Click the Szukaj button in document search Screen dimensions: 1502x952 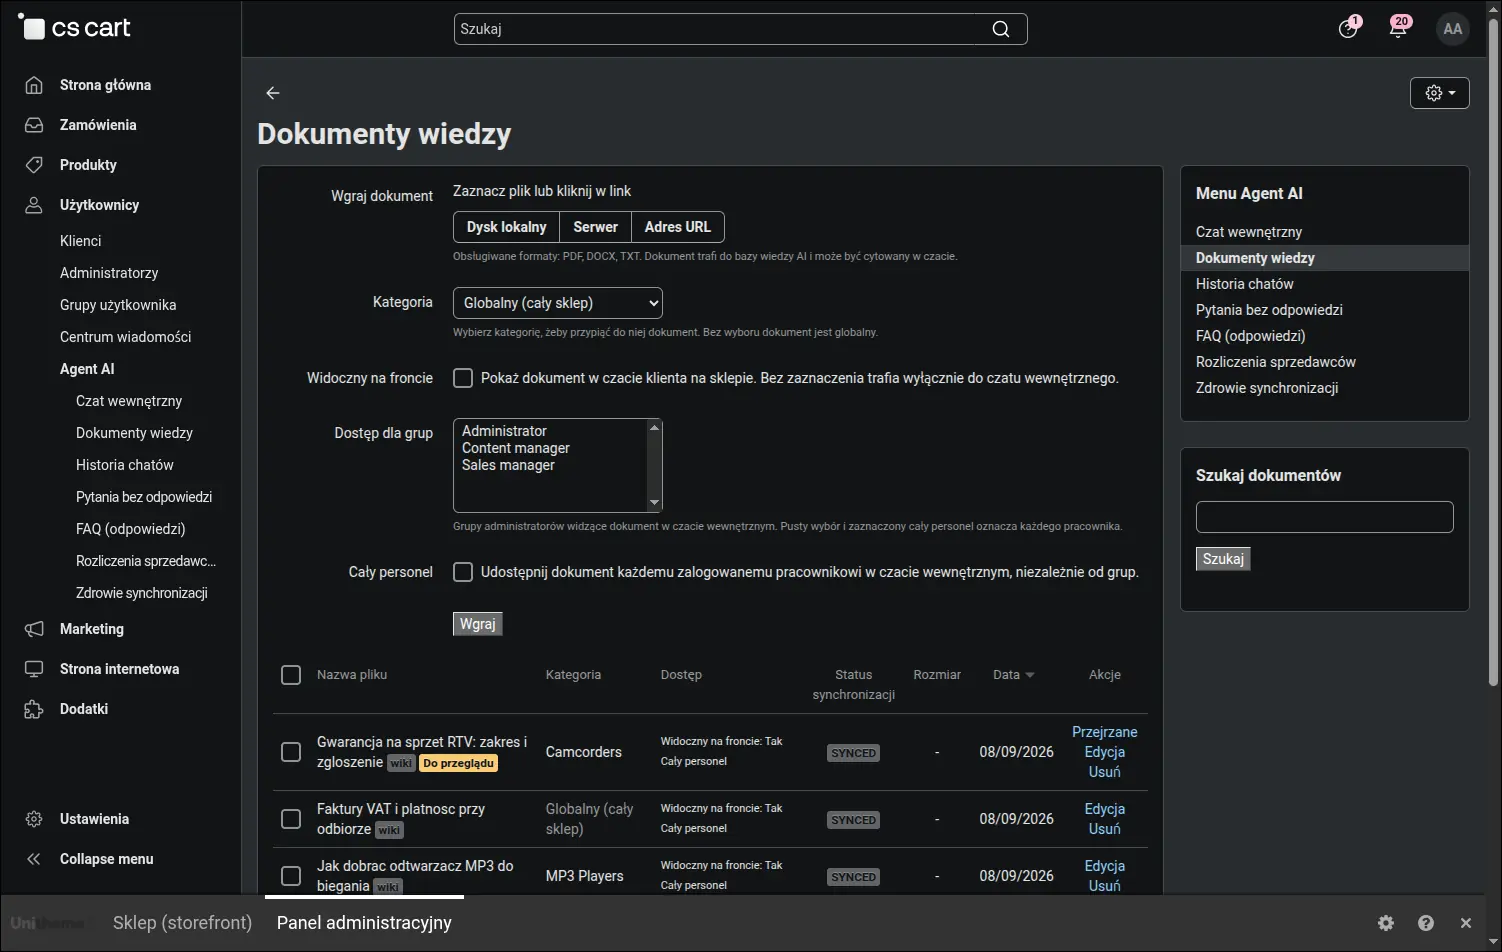click(1223, 559)
